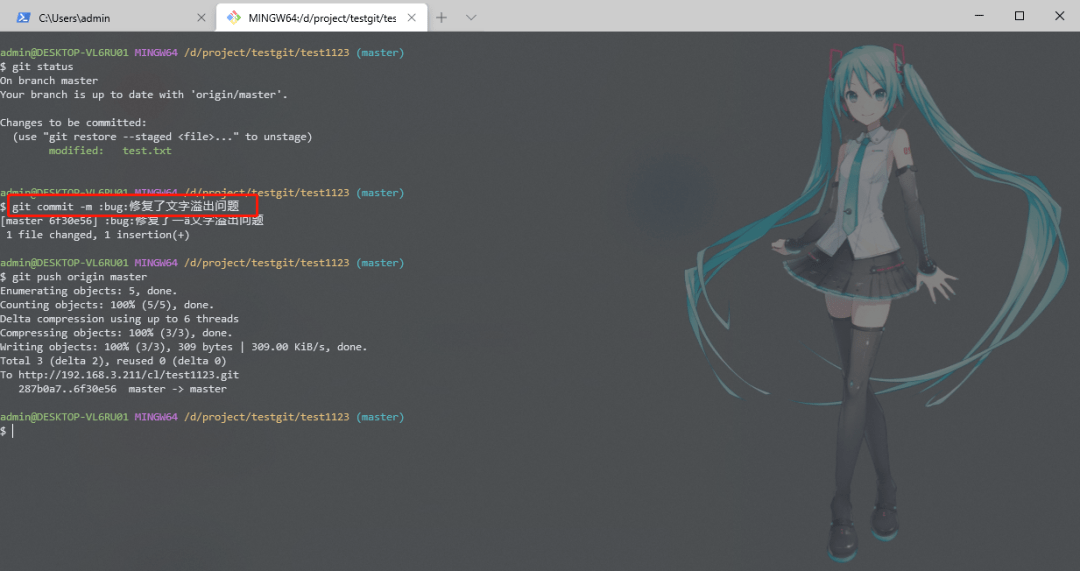Open a new terminal tab with plus
The image size is (1080, 571).
point(442,18)
